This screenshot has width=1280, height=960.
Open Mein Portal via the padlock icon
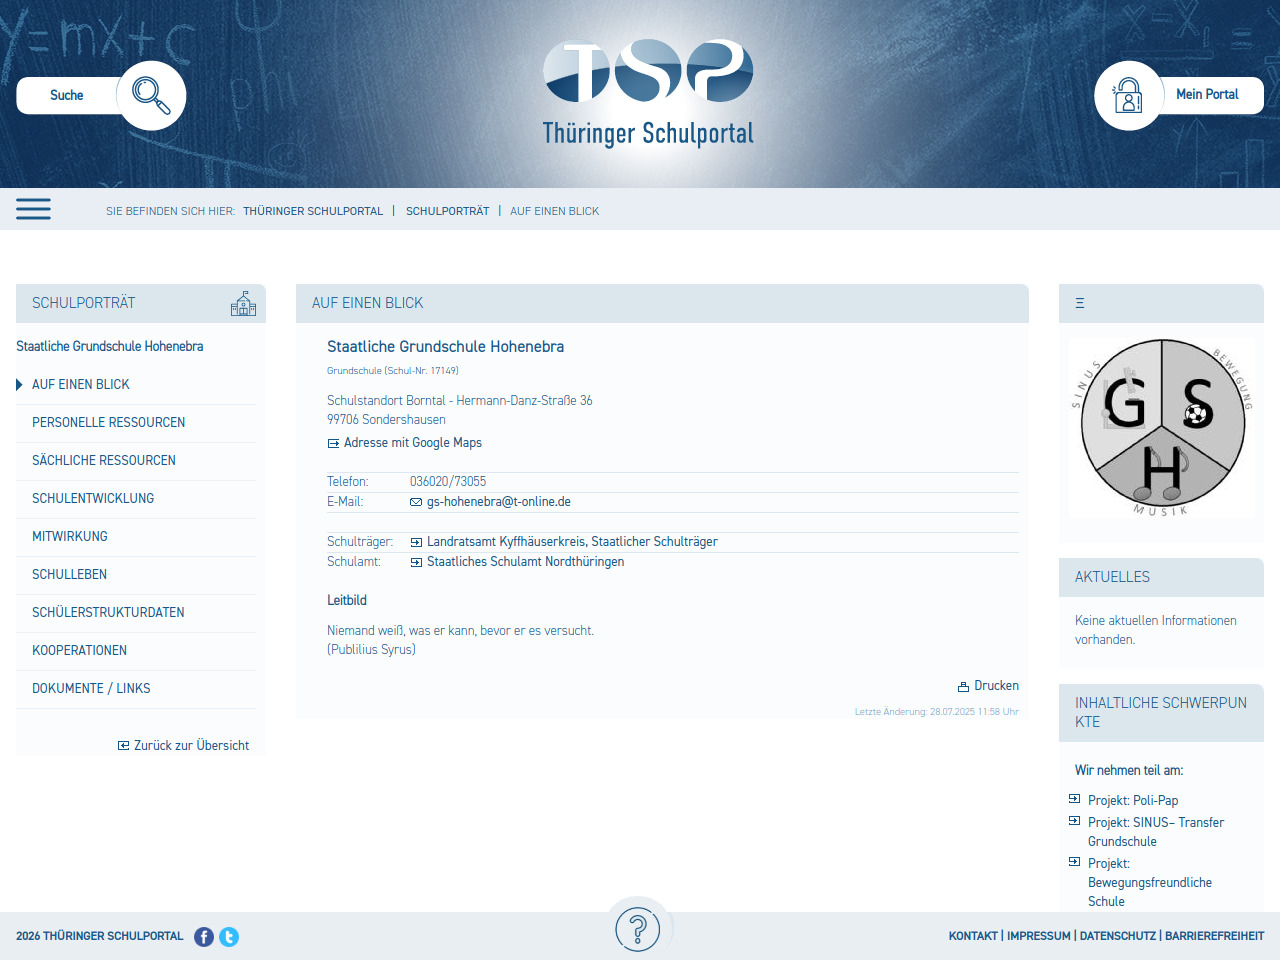pyautogui.click(x=1129, y=95)
